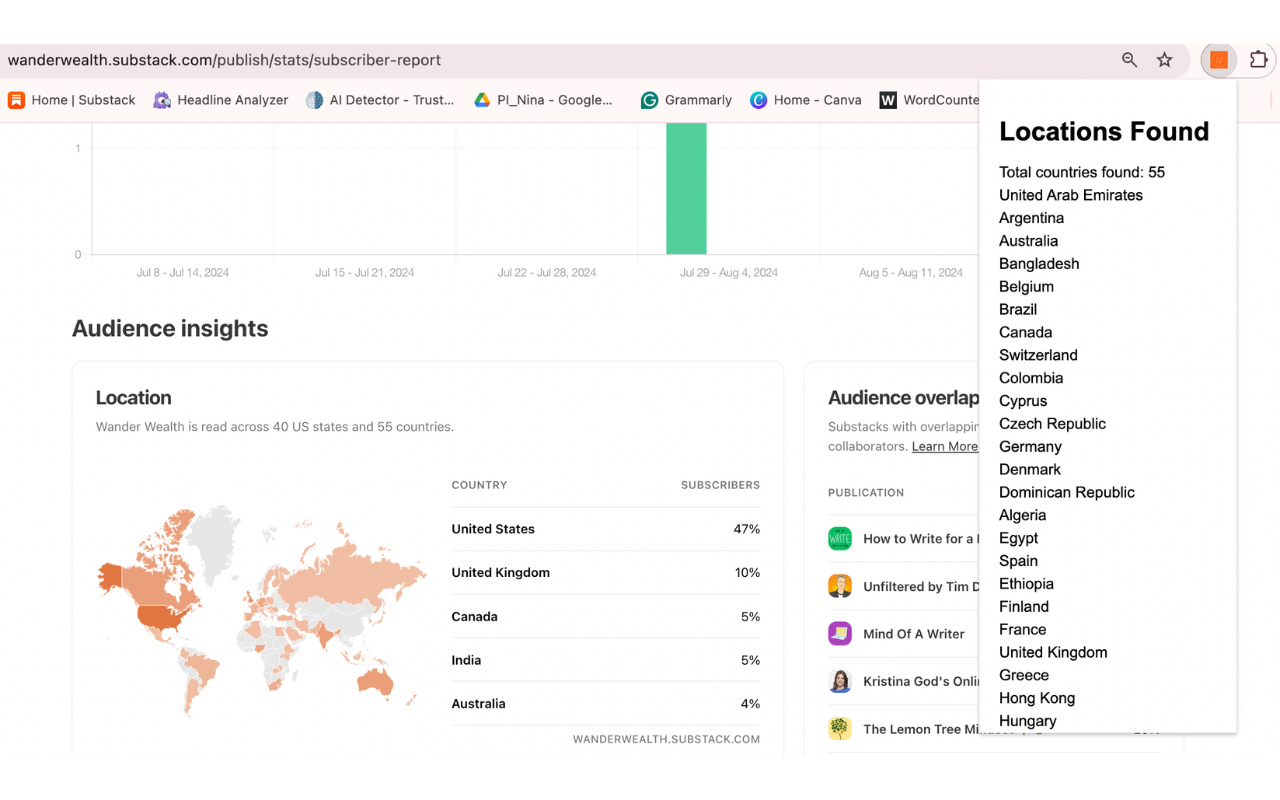Select the United States row in country table
Image resolution: width=1280 pixels, height=800 pixels.
[605, 529]
